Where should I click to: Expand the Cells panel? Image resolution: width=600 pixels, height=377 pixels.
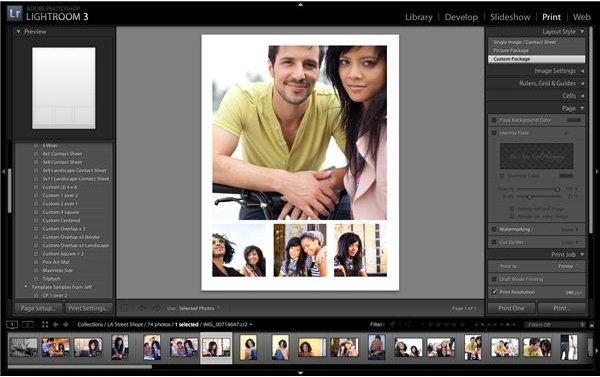tap(582, 96)
